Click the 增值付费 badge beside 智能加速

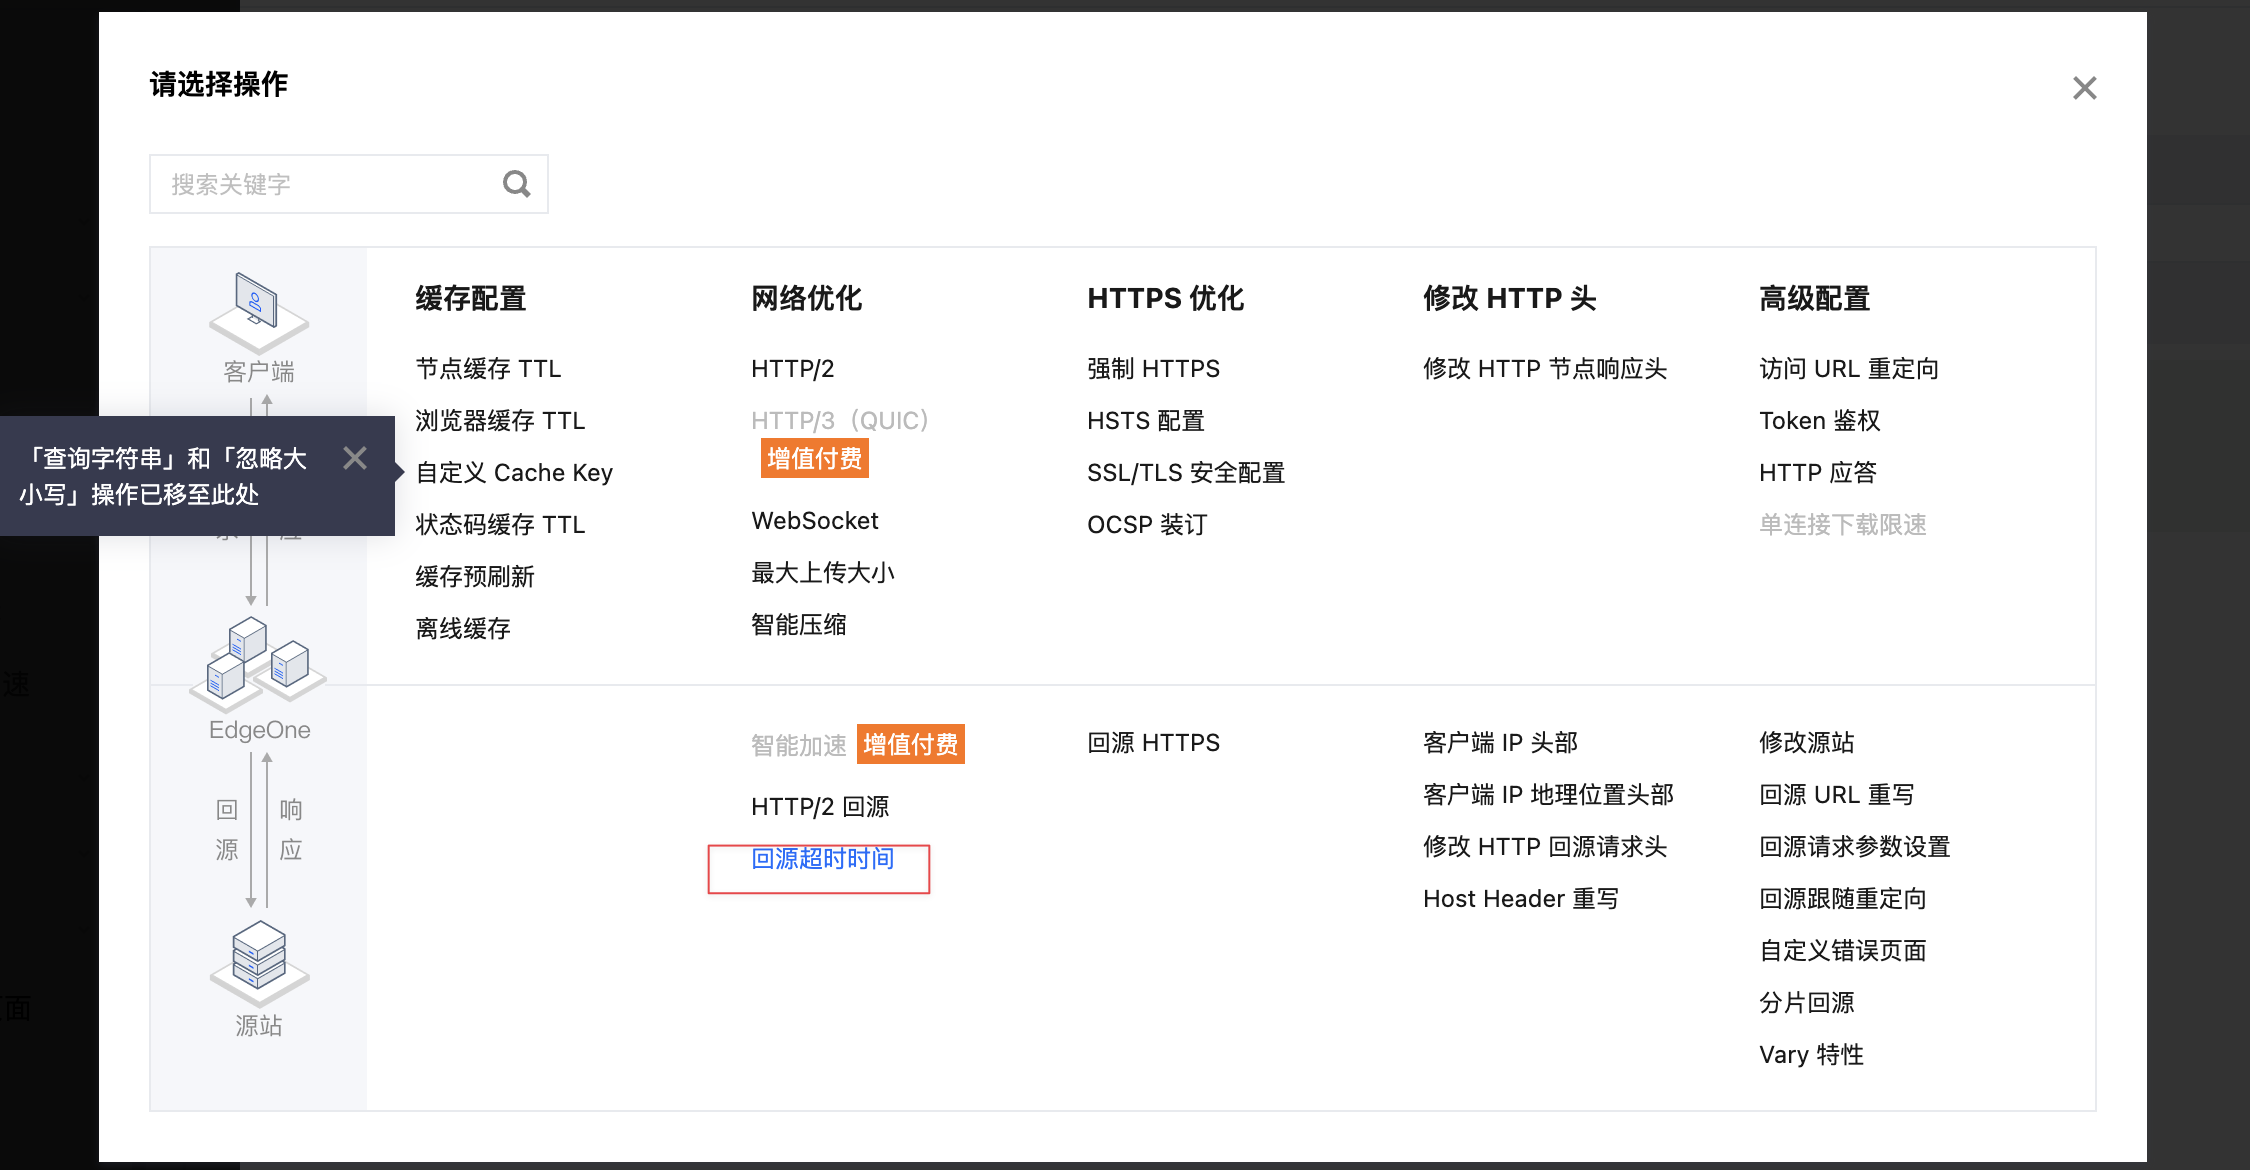pos(911,744)
